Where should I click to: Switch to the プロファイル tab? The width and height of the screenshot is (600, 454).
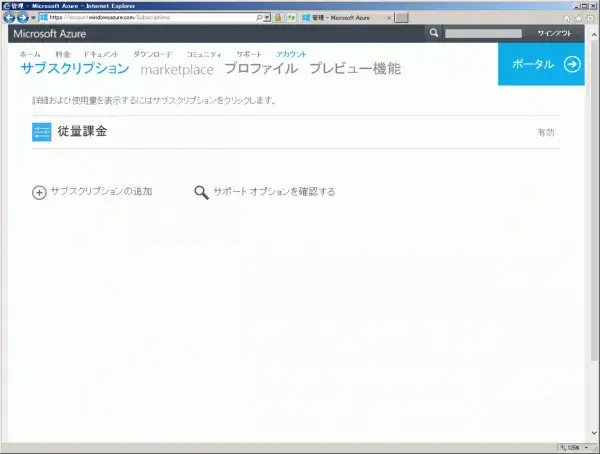click(x=261, y=69)
